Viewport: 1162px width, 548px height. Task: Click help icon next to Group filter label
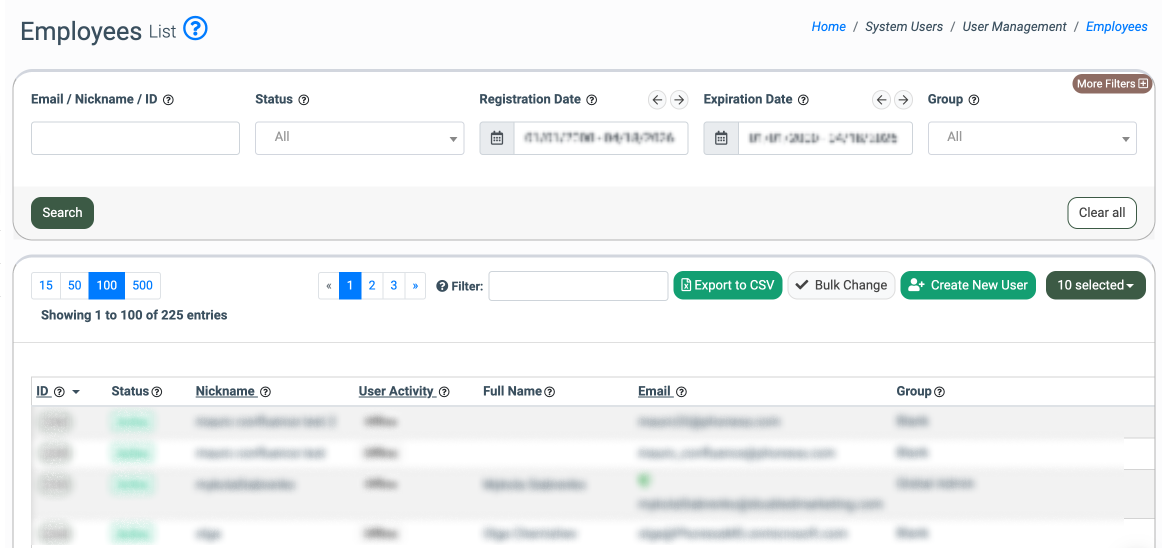[x=974, y=100]
